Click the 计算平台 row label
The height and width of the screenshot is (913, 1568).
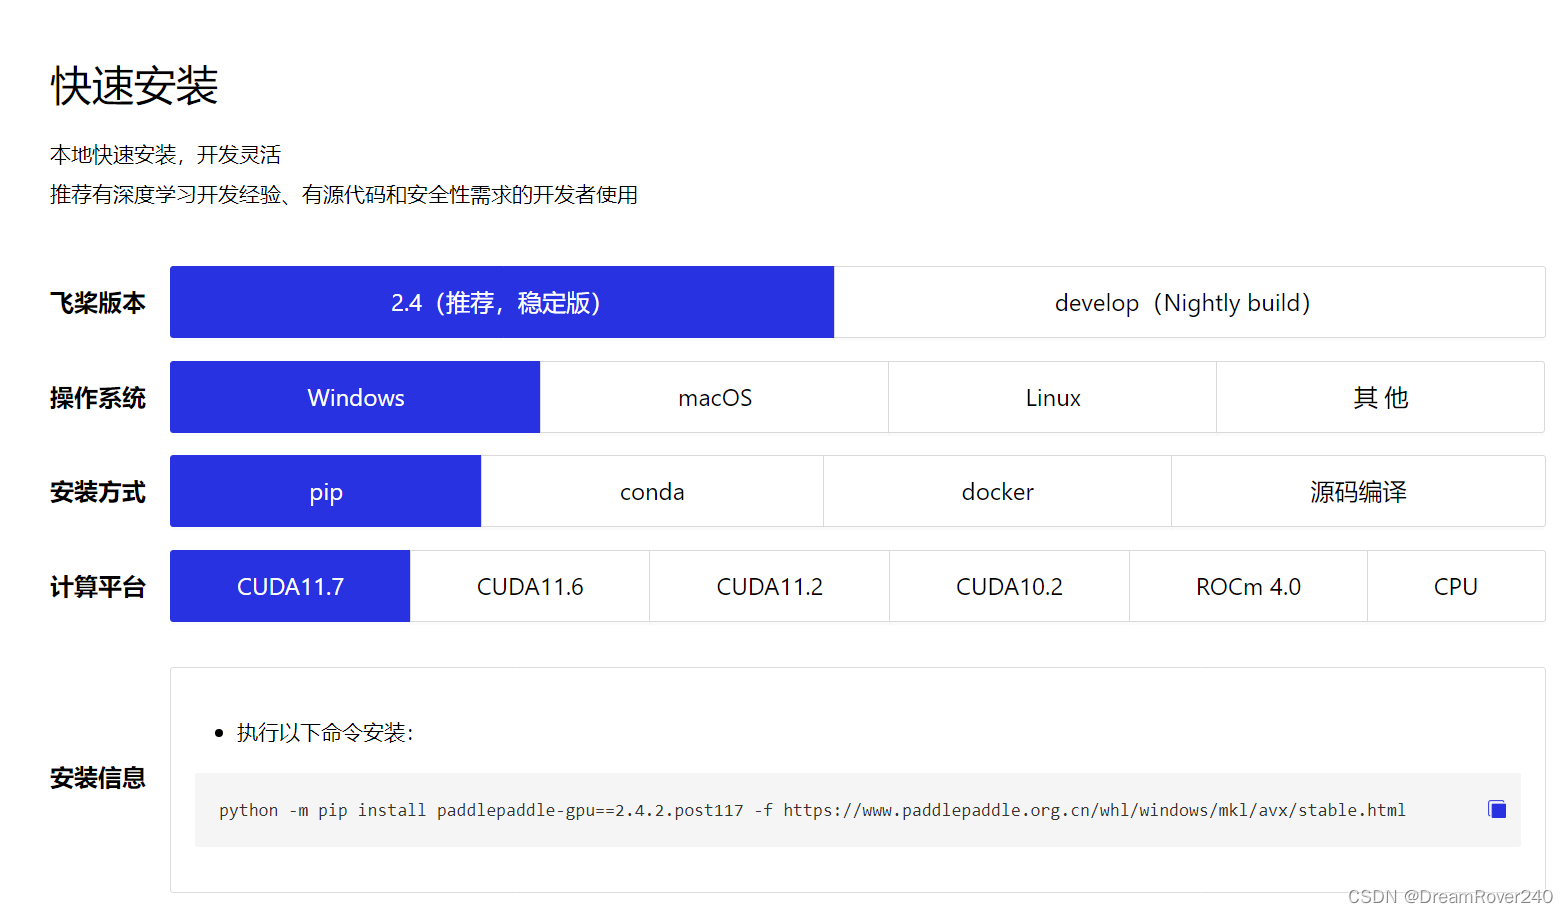pos(98,586)
